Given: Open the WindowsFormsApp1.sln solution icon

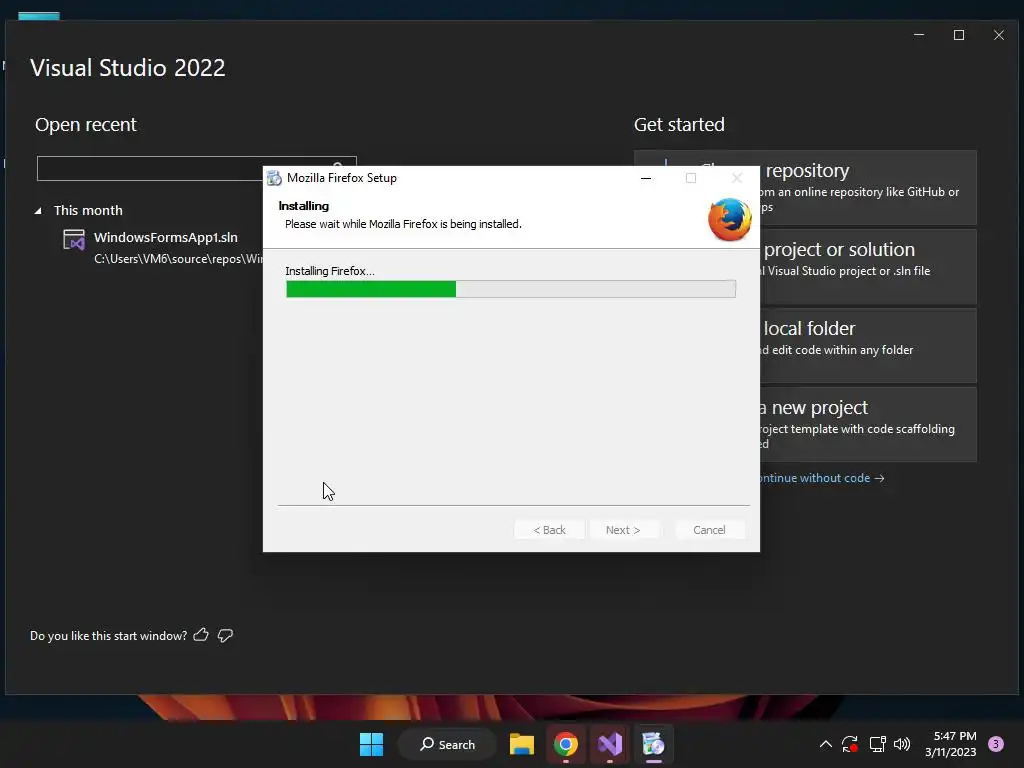Looking at the screenshot, I should click(x=74, y=240).
